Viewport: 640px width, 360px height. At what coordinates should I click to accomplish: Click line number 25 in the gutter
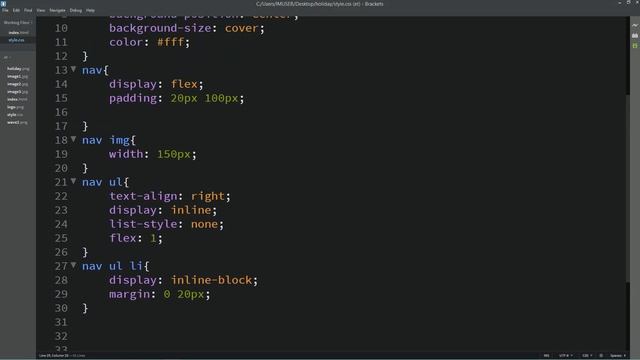(x=61, y=238)
